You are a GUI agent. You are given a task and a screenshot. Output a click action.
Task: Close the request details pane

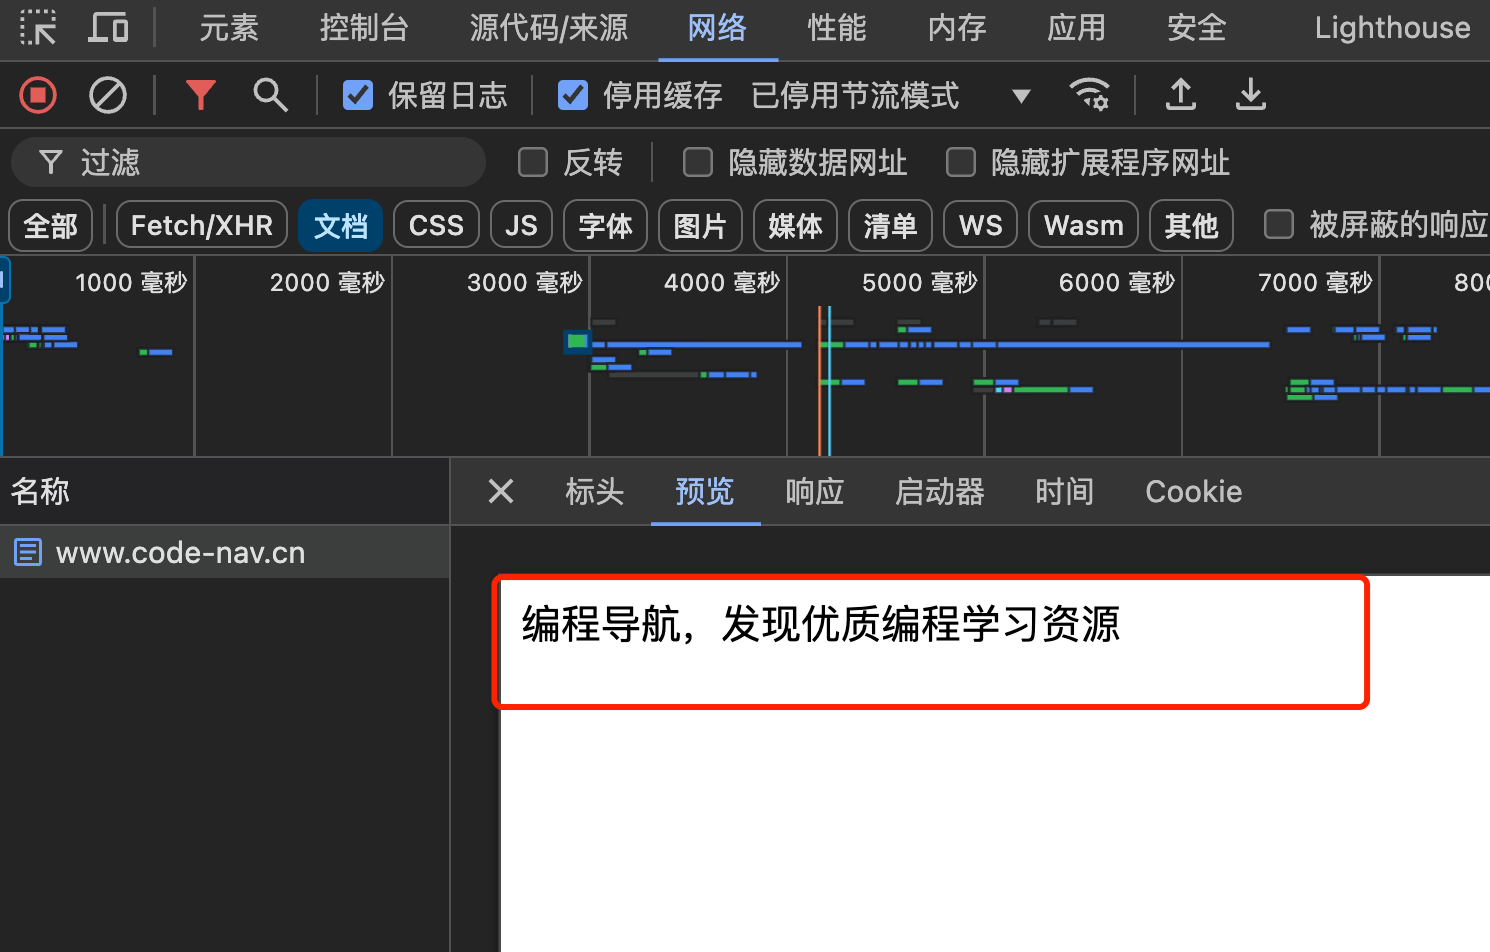click(x=501, y=491)
